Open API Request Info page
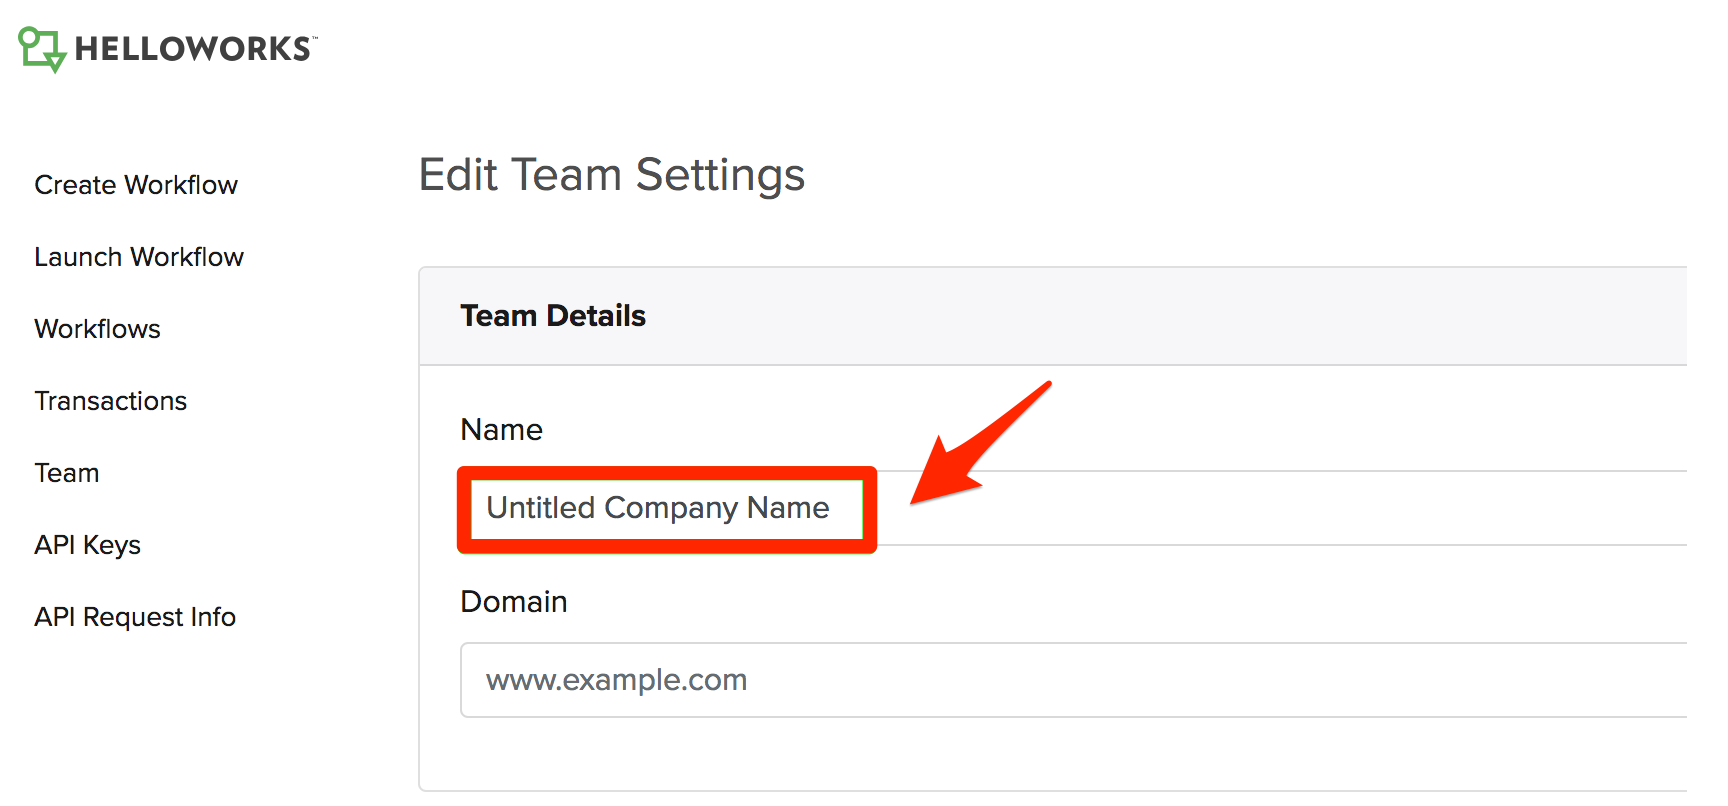The height and width of the screenshot is (806, 1728). click(135, 617)
